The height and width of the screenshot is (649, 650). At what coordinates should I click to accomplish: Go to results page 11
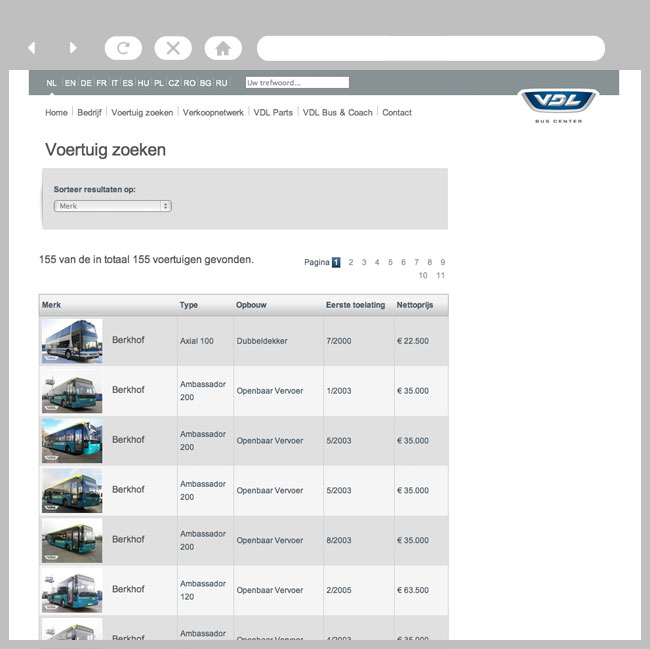click(x=441, y=275)
